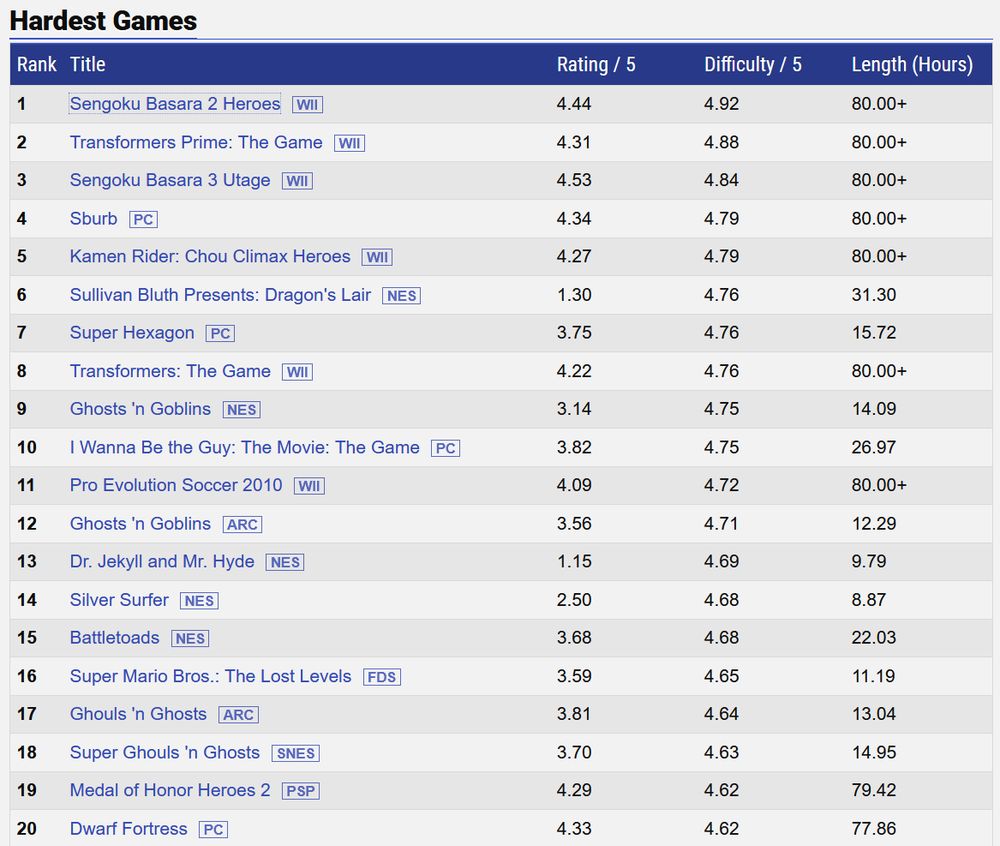Open the Battletoads link
1000x846 pixels.
click(114, 638)
